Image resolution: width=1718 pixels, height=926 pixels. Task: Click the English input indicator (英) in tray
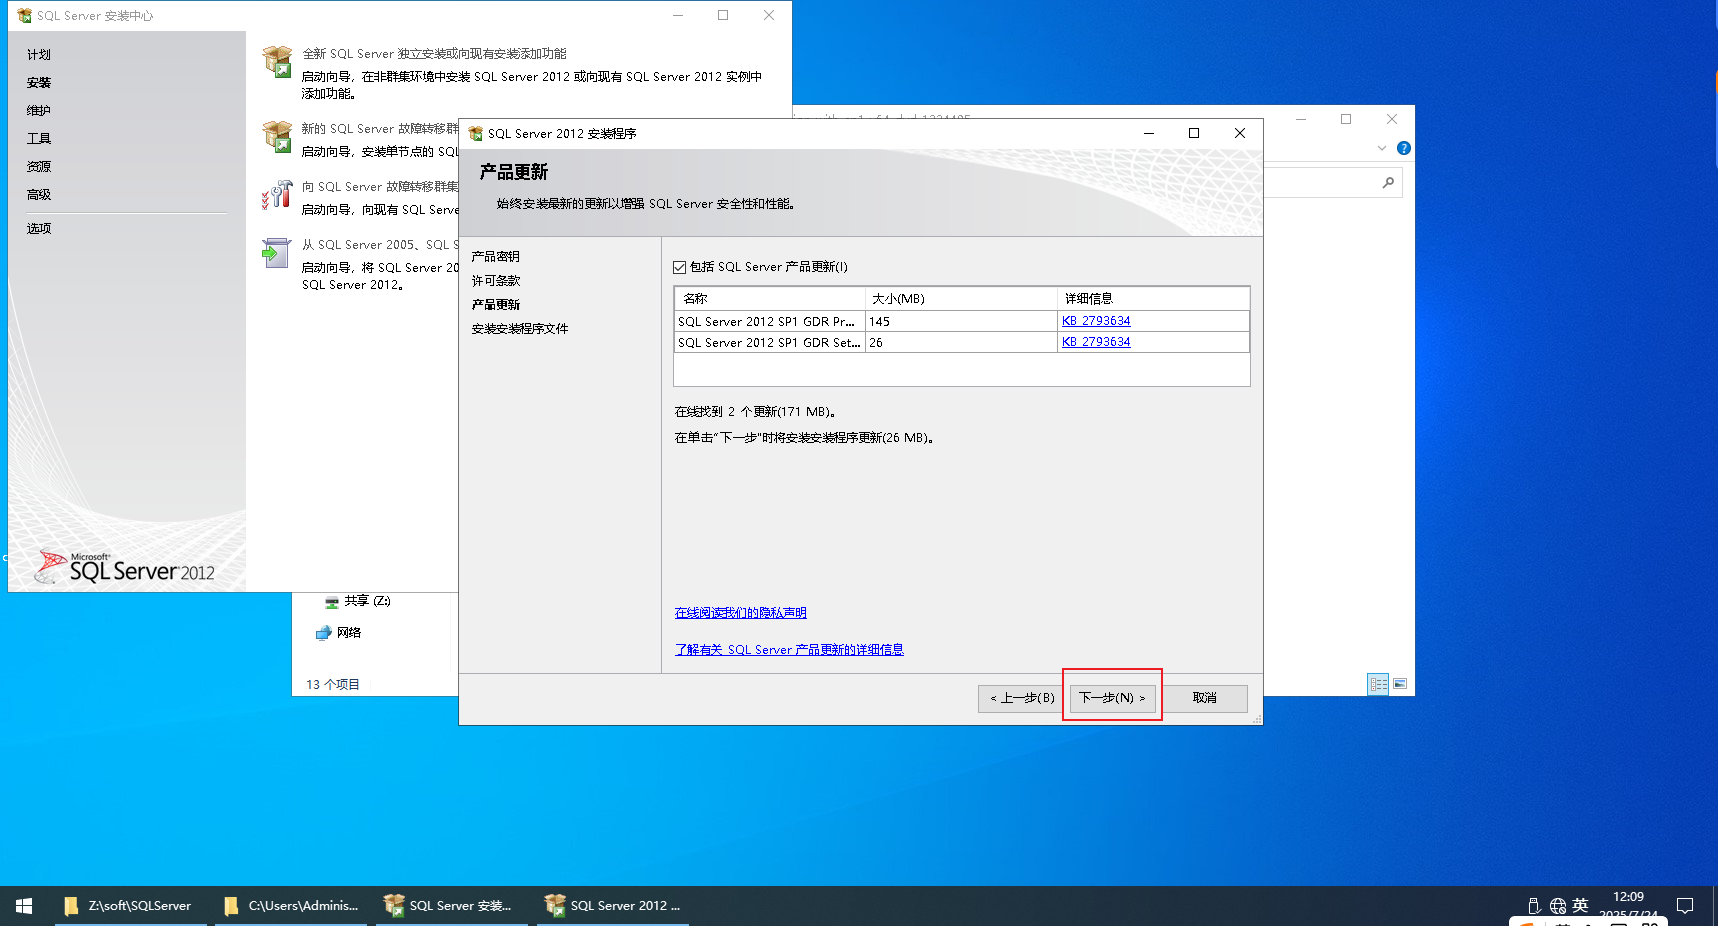tap(1580, 906)
